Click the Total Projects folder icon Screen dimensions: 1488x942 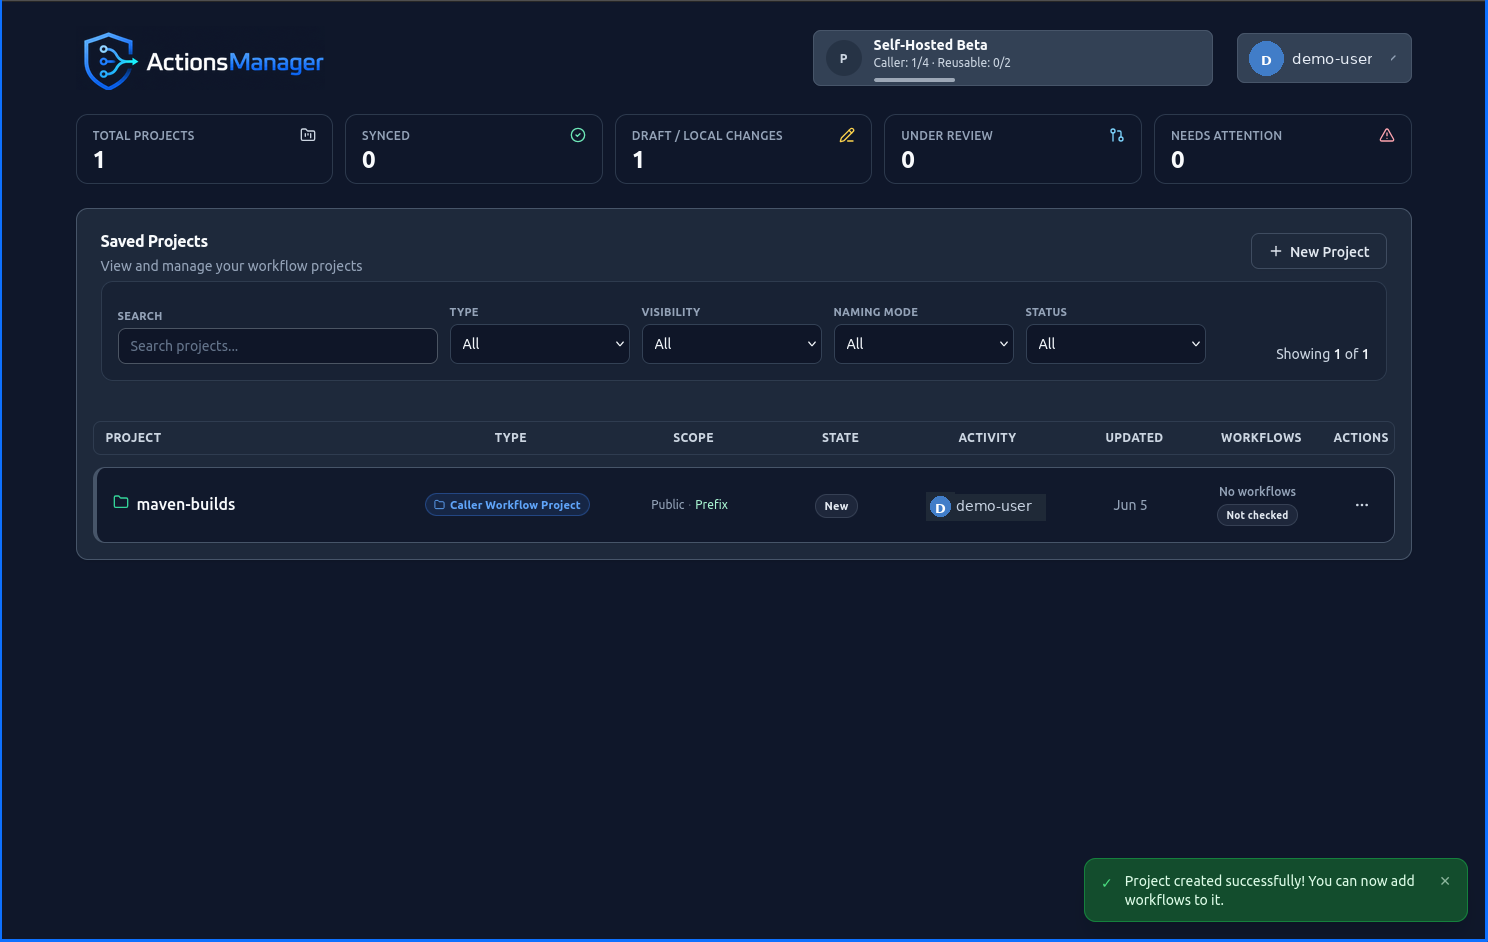[x=308, y=135]
